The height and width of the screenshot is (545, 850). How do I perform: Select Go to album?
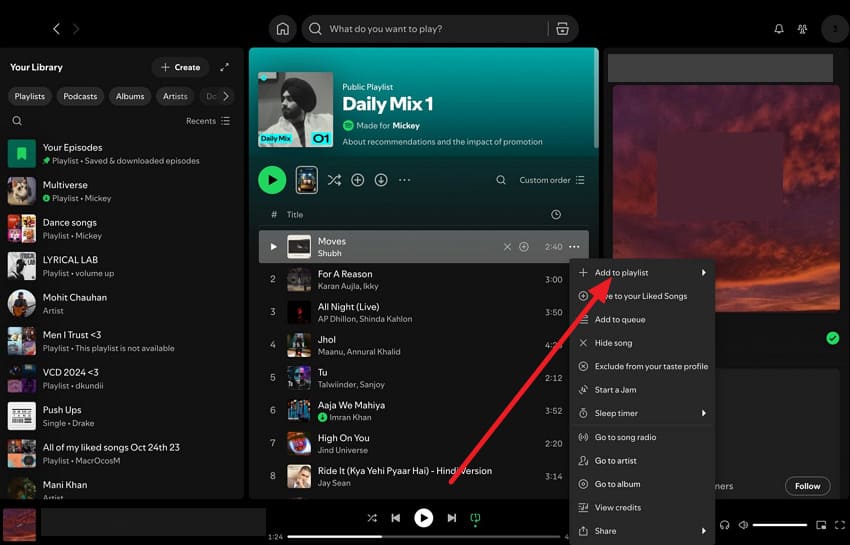pyautogui.click(x=642, y=484)
